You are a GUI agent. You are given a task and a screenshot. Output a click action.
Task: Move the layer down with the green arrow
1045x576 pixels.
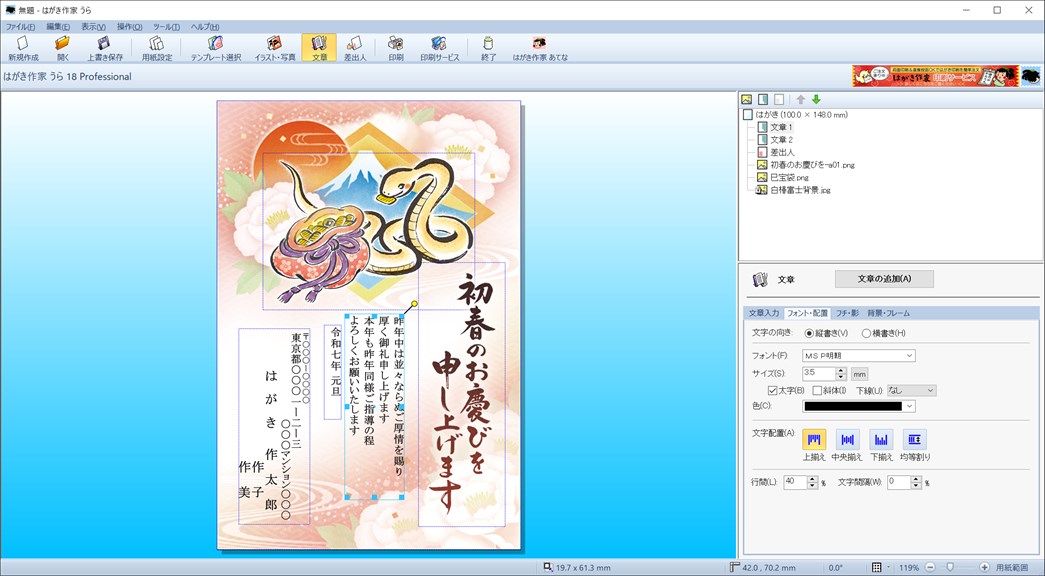[816, 99]
